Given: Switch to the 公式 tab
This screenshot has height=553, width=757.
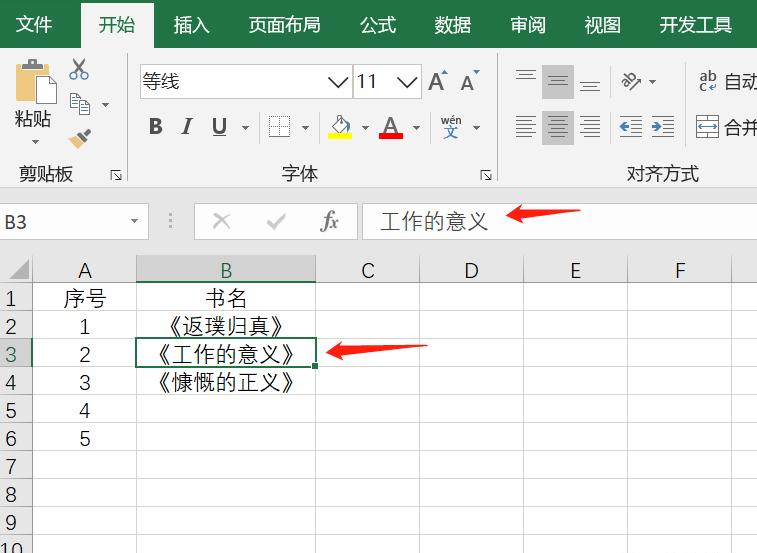Looking at the screenshot, I should (378, 24).
